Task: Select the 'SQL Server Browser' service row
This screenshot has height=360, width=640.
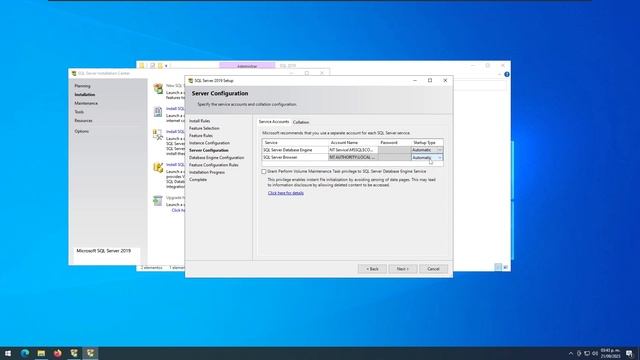Action: pyautogui.click(x=295, y=157)
